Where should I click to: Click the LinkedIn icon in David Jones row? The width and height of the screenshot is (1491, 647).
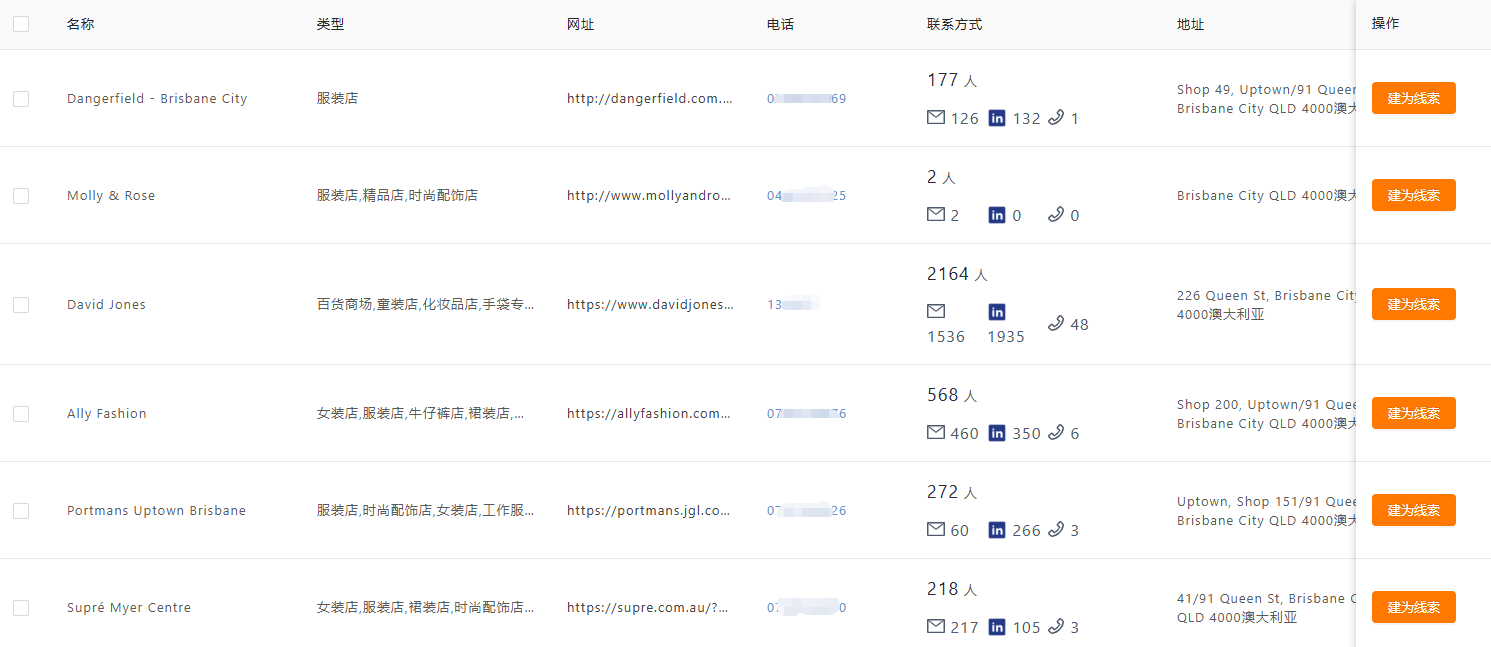(997, 312)
